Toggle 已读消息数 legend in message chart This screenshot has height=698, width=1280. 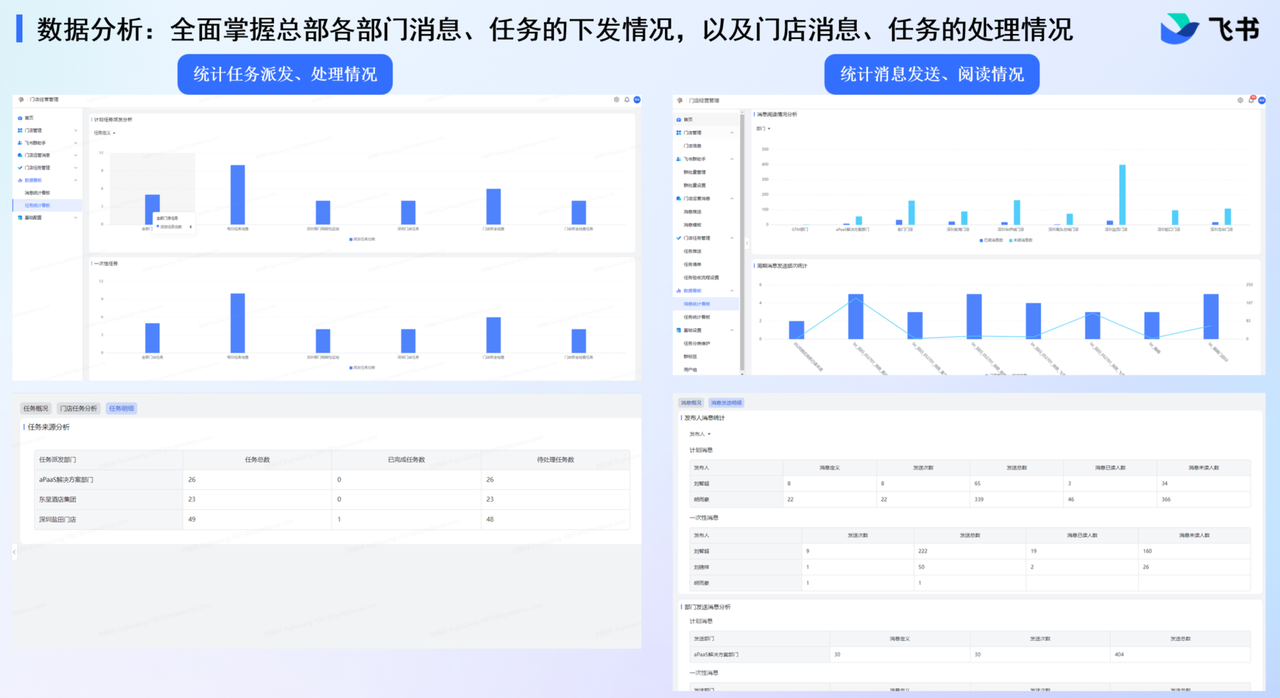990,240
